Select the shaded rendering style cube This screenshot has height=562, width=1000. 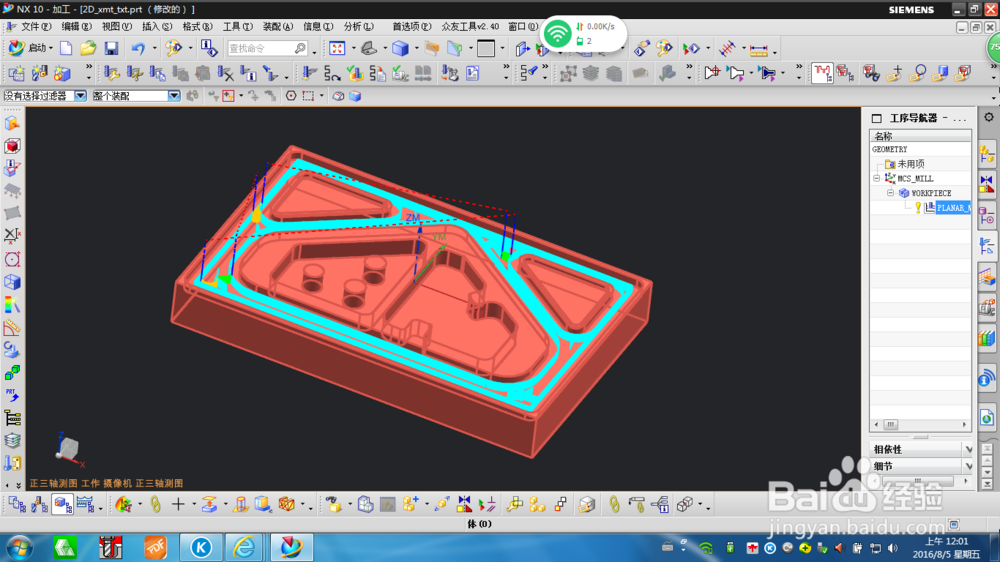tap(400, 48)
